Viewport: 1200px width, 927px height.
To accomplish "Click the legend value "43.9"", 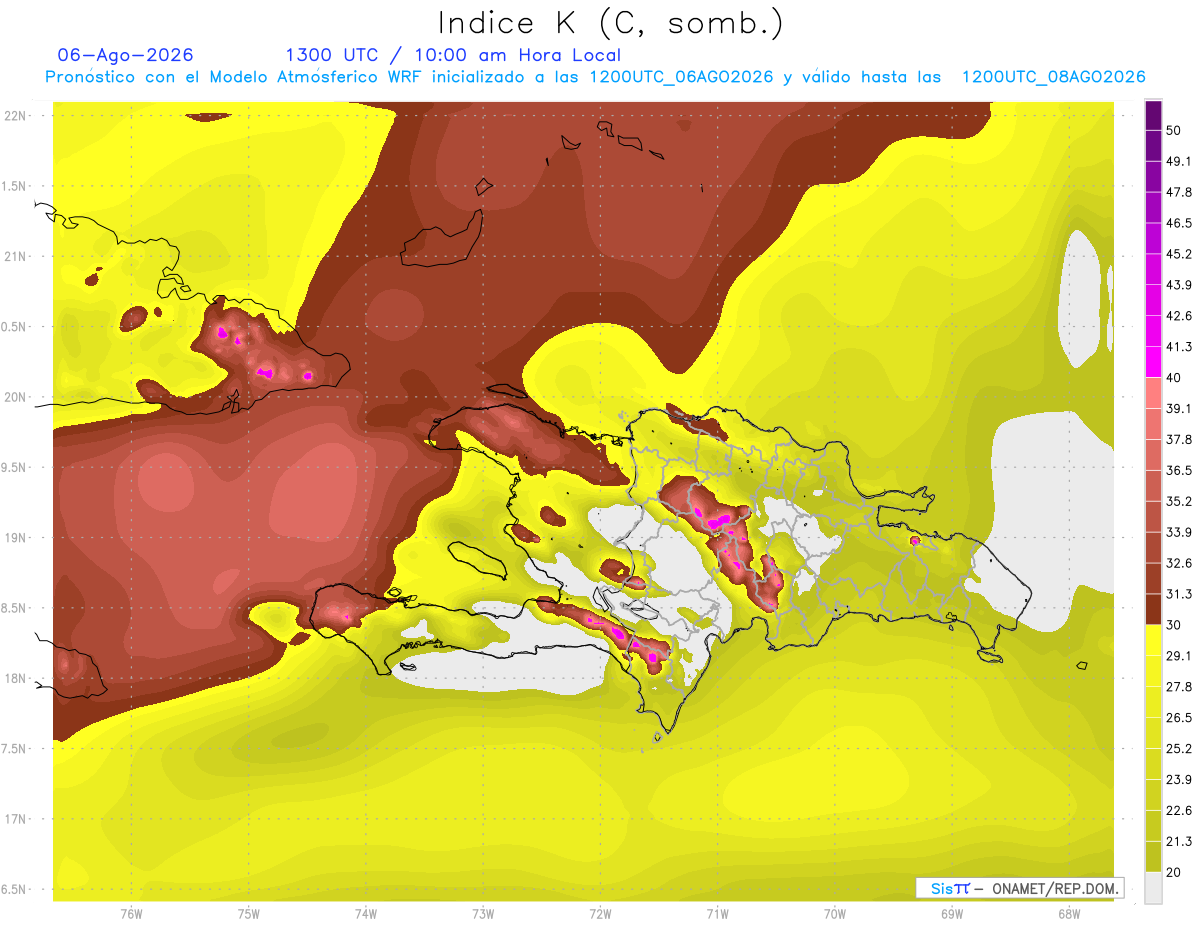I will [1178, 285].
